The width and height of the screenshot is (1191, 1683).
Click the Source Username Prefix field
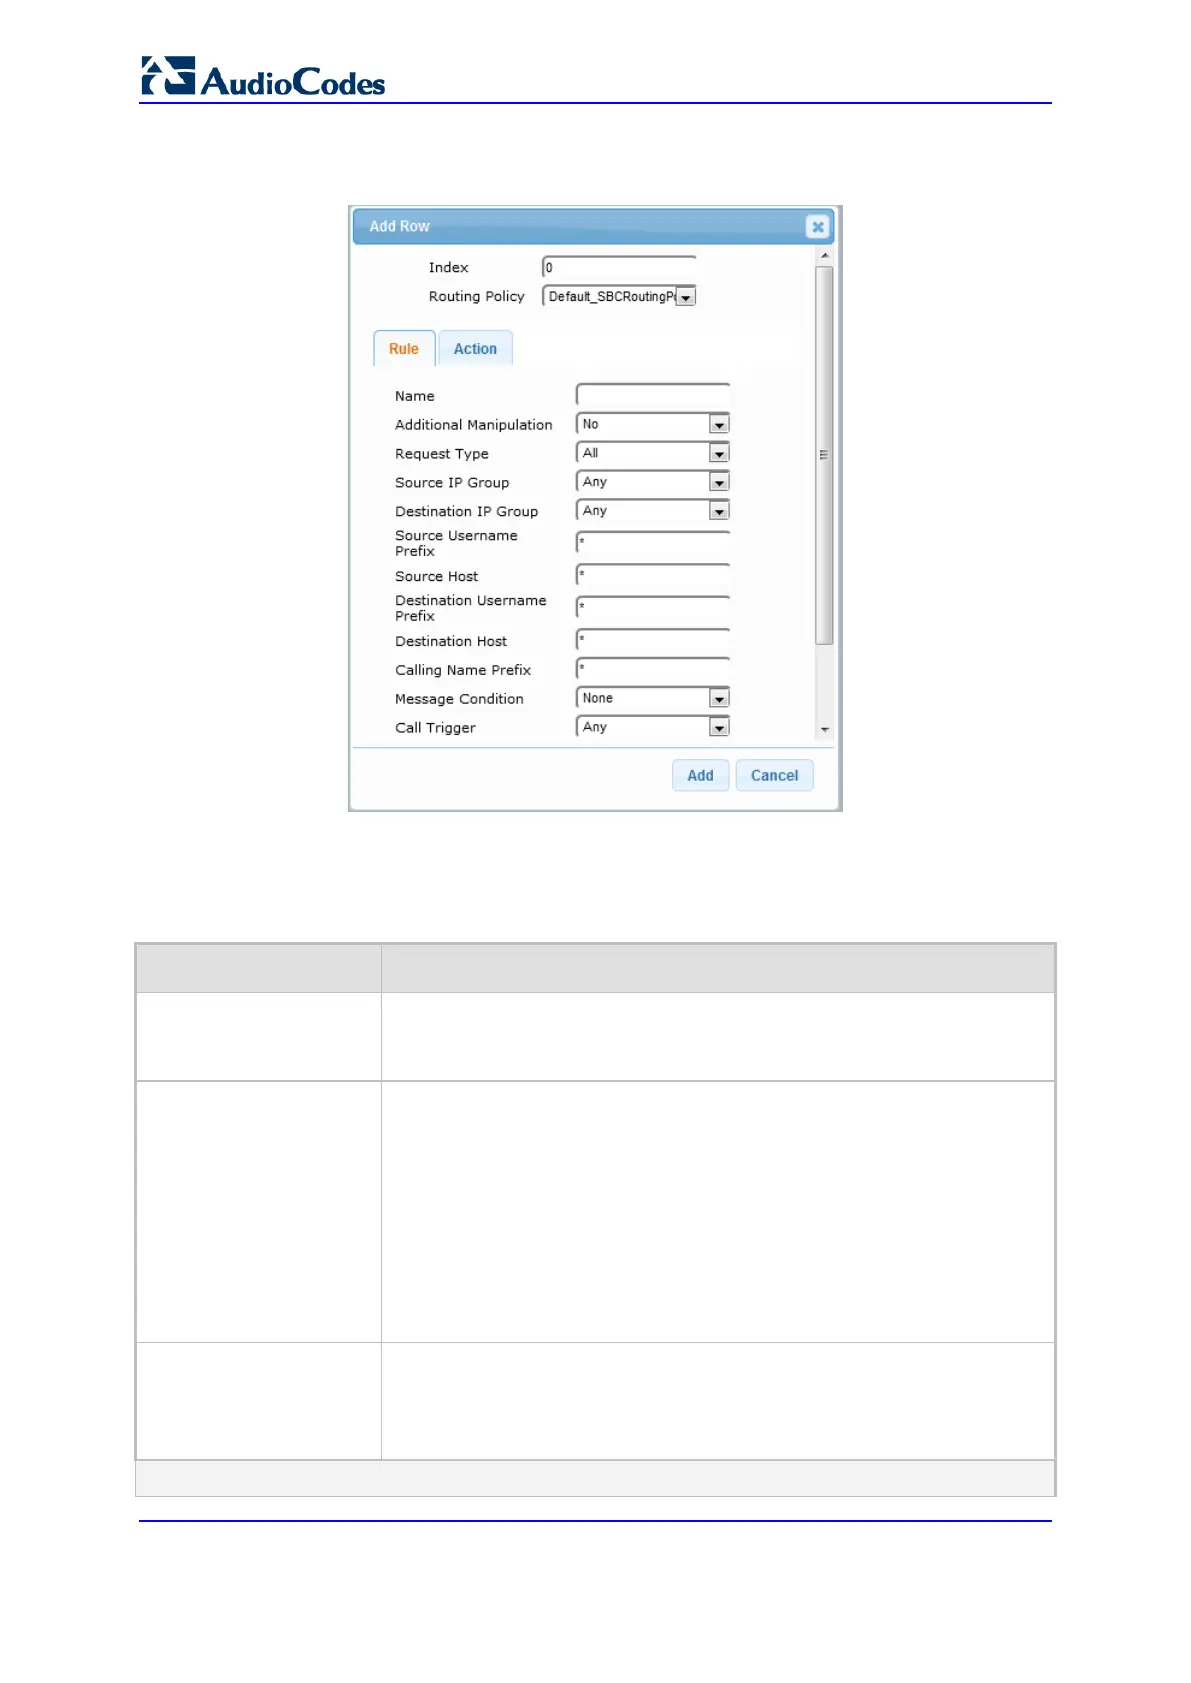[x=653, y=543]
